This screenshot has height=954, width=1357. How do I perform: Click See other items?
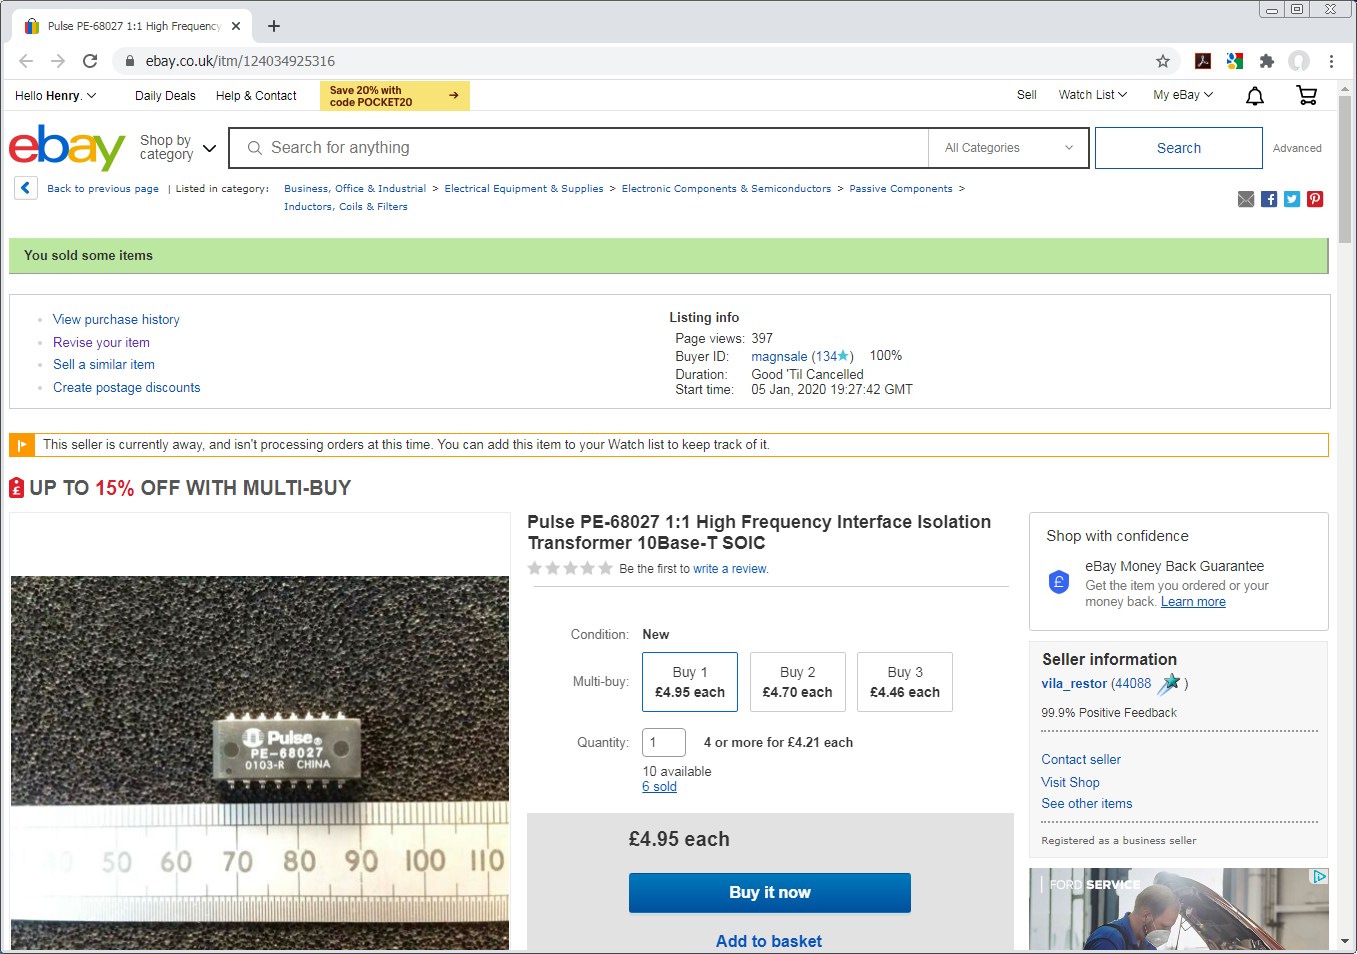[x=1087, y=804]
